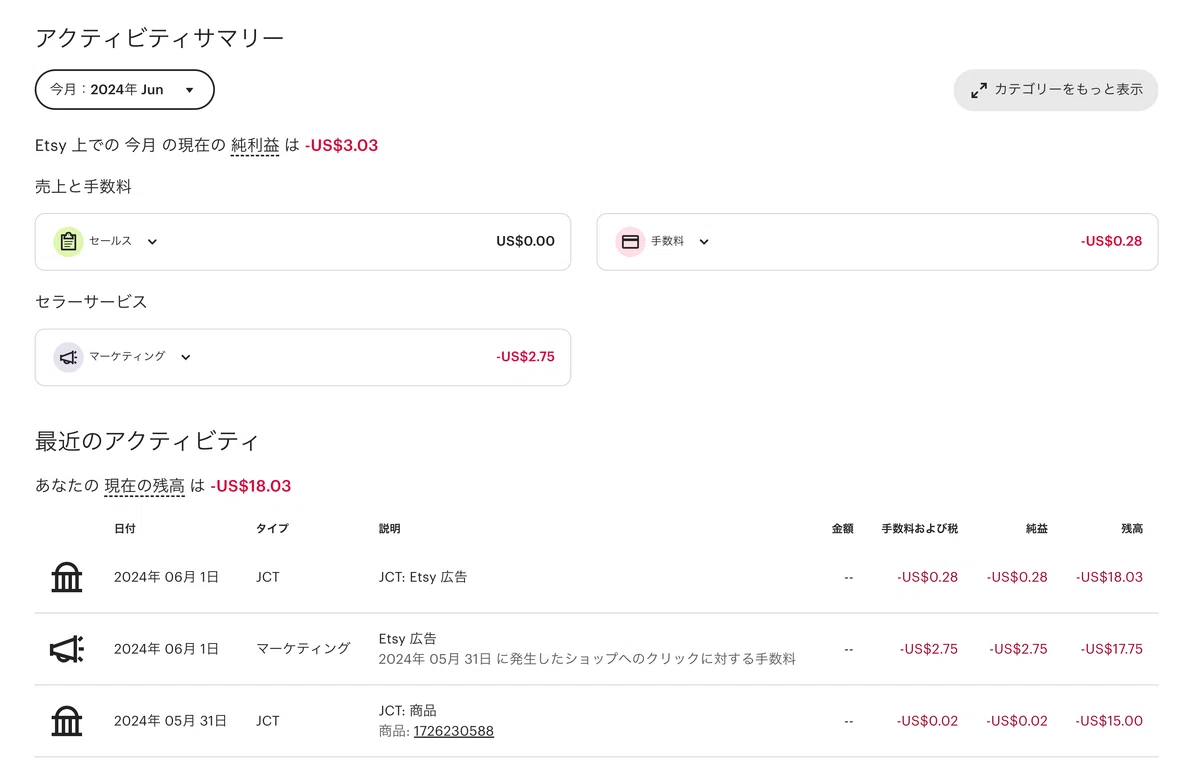
Task: Click the pink Fees credit card icon
Action: click(630, 242)
